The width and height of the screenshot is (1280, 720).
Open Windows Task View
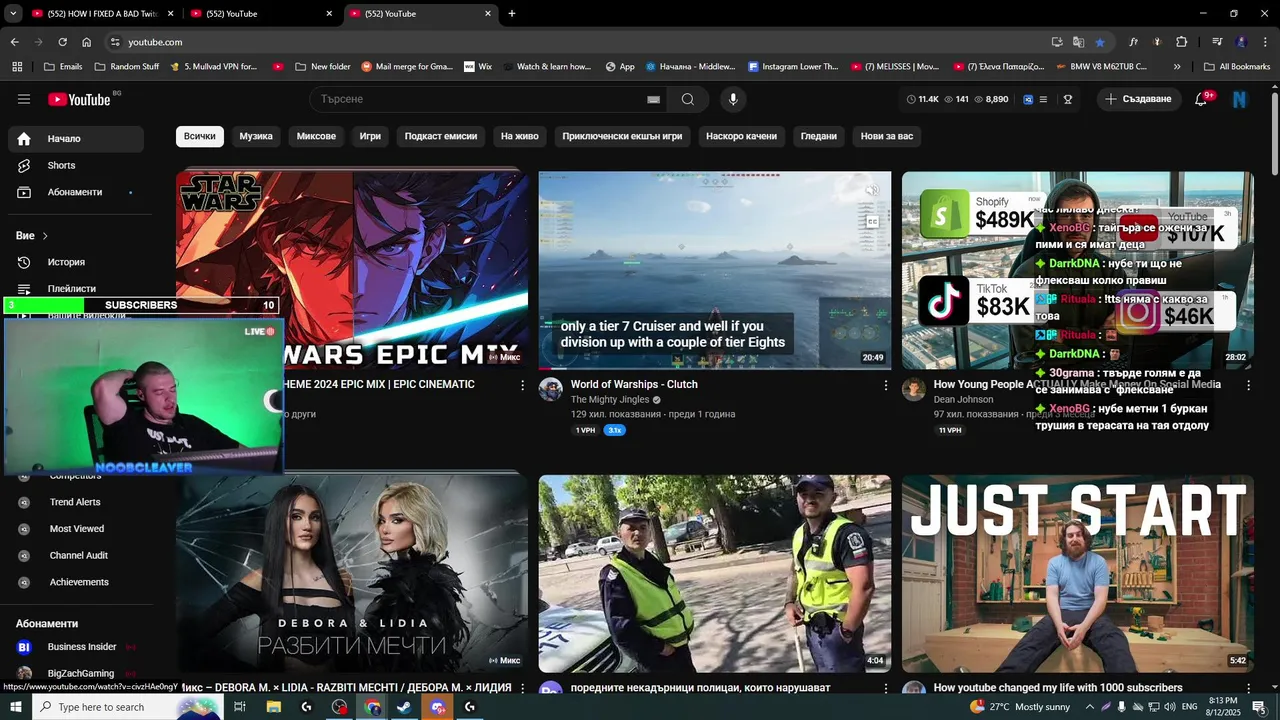tap(240, 707)
